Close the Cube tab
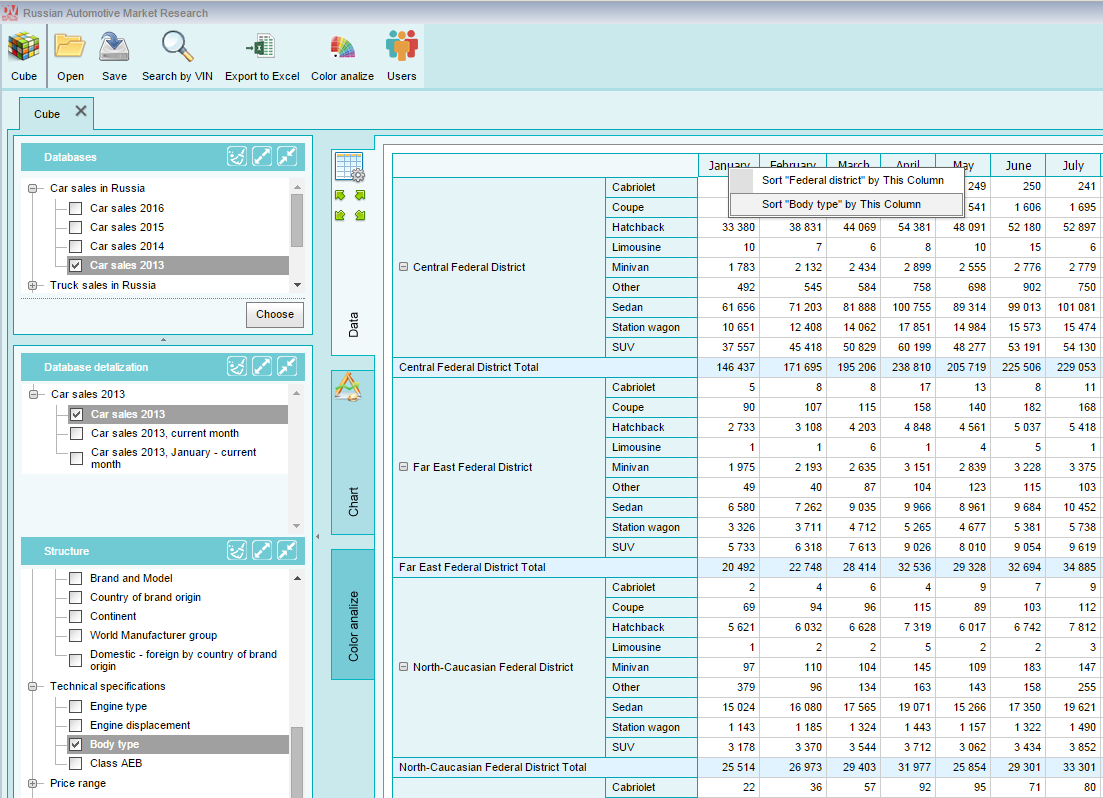The width and height of the screenshot is (1103, 798). [x=81, y=111]
